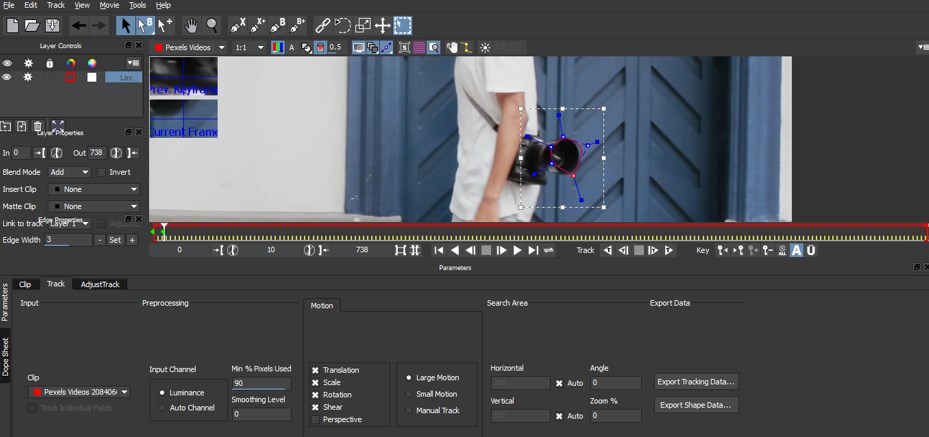Screen dimensions: 929x437
Task: Open the layer controls column options dropdown
Action: coord(133,63)
